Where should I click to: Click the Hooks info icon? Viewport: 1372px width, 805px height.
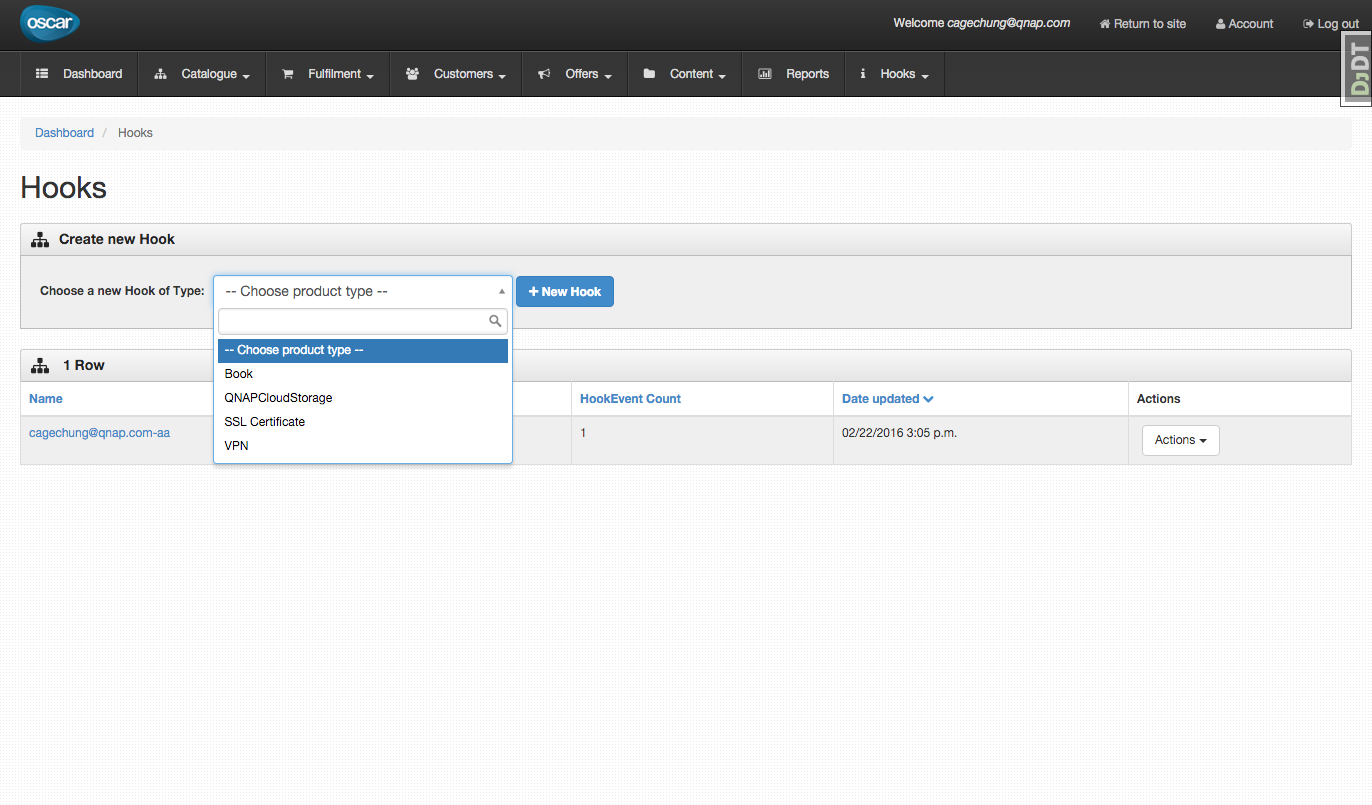pyautogui.click(x=863, y=74)
